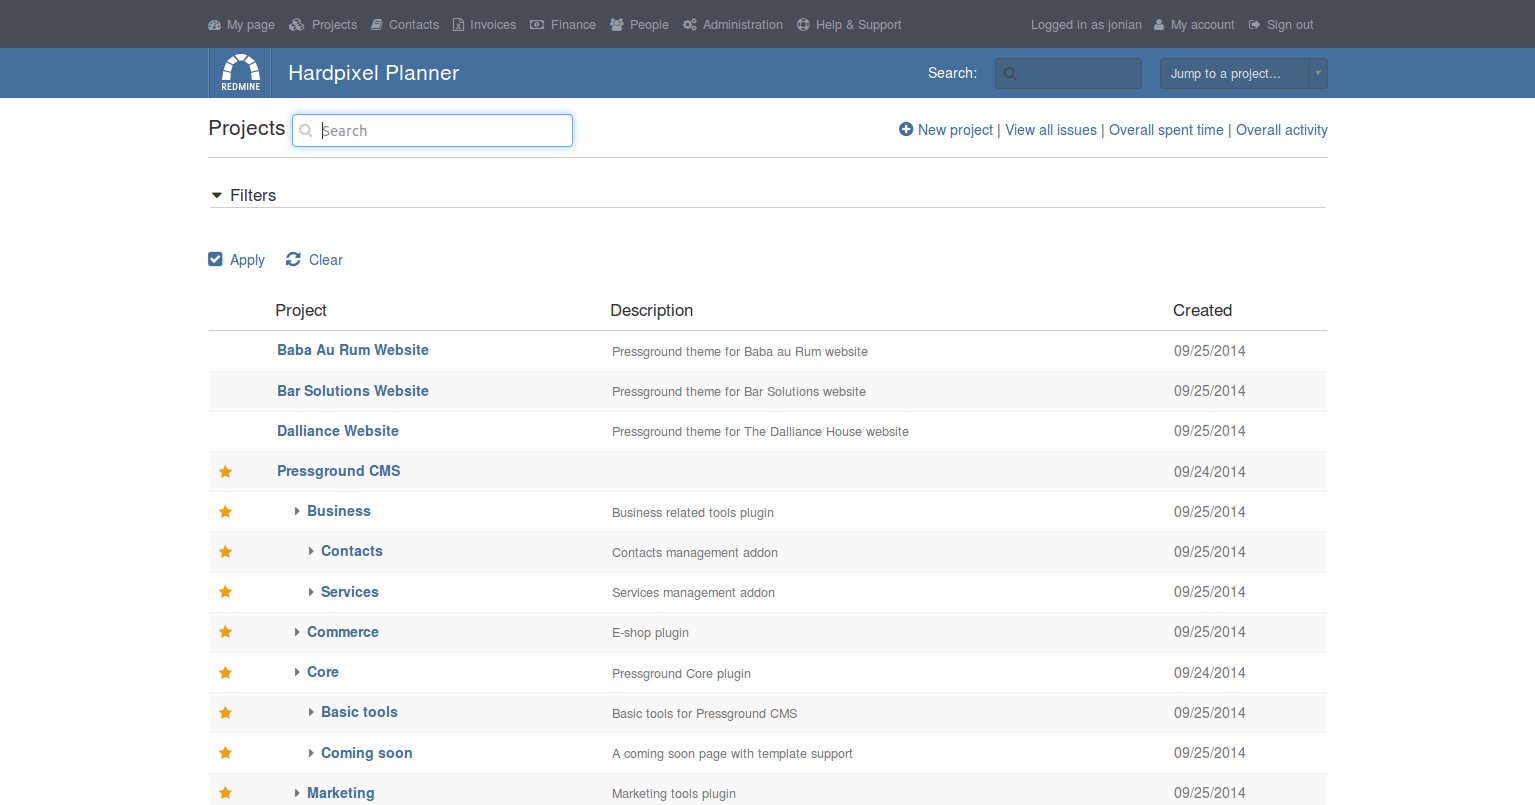Click the star icon beside Pressground CMS
Viewport: 1535px width, 805px height.
(226, 472)
